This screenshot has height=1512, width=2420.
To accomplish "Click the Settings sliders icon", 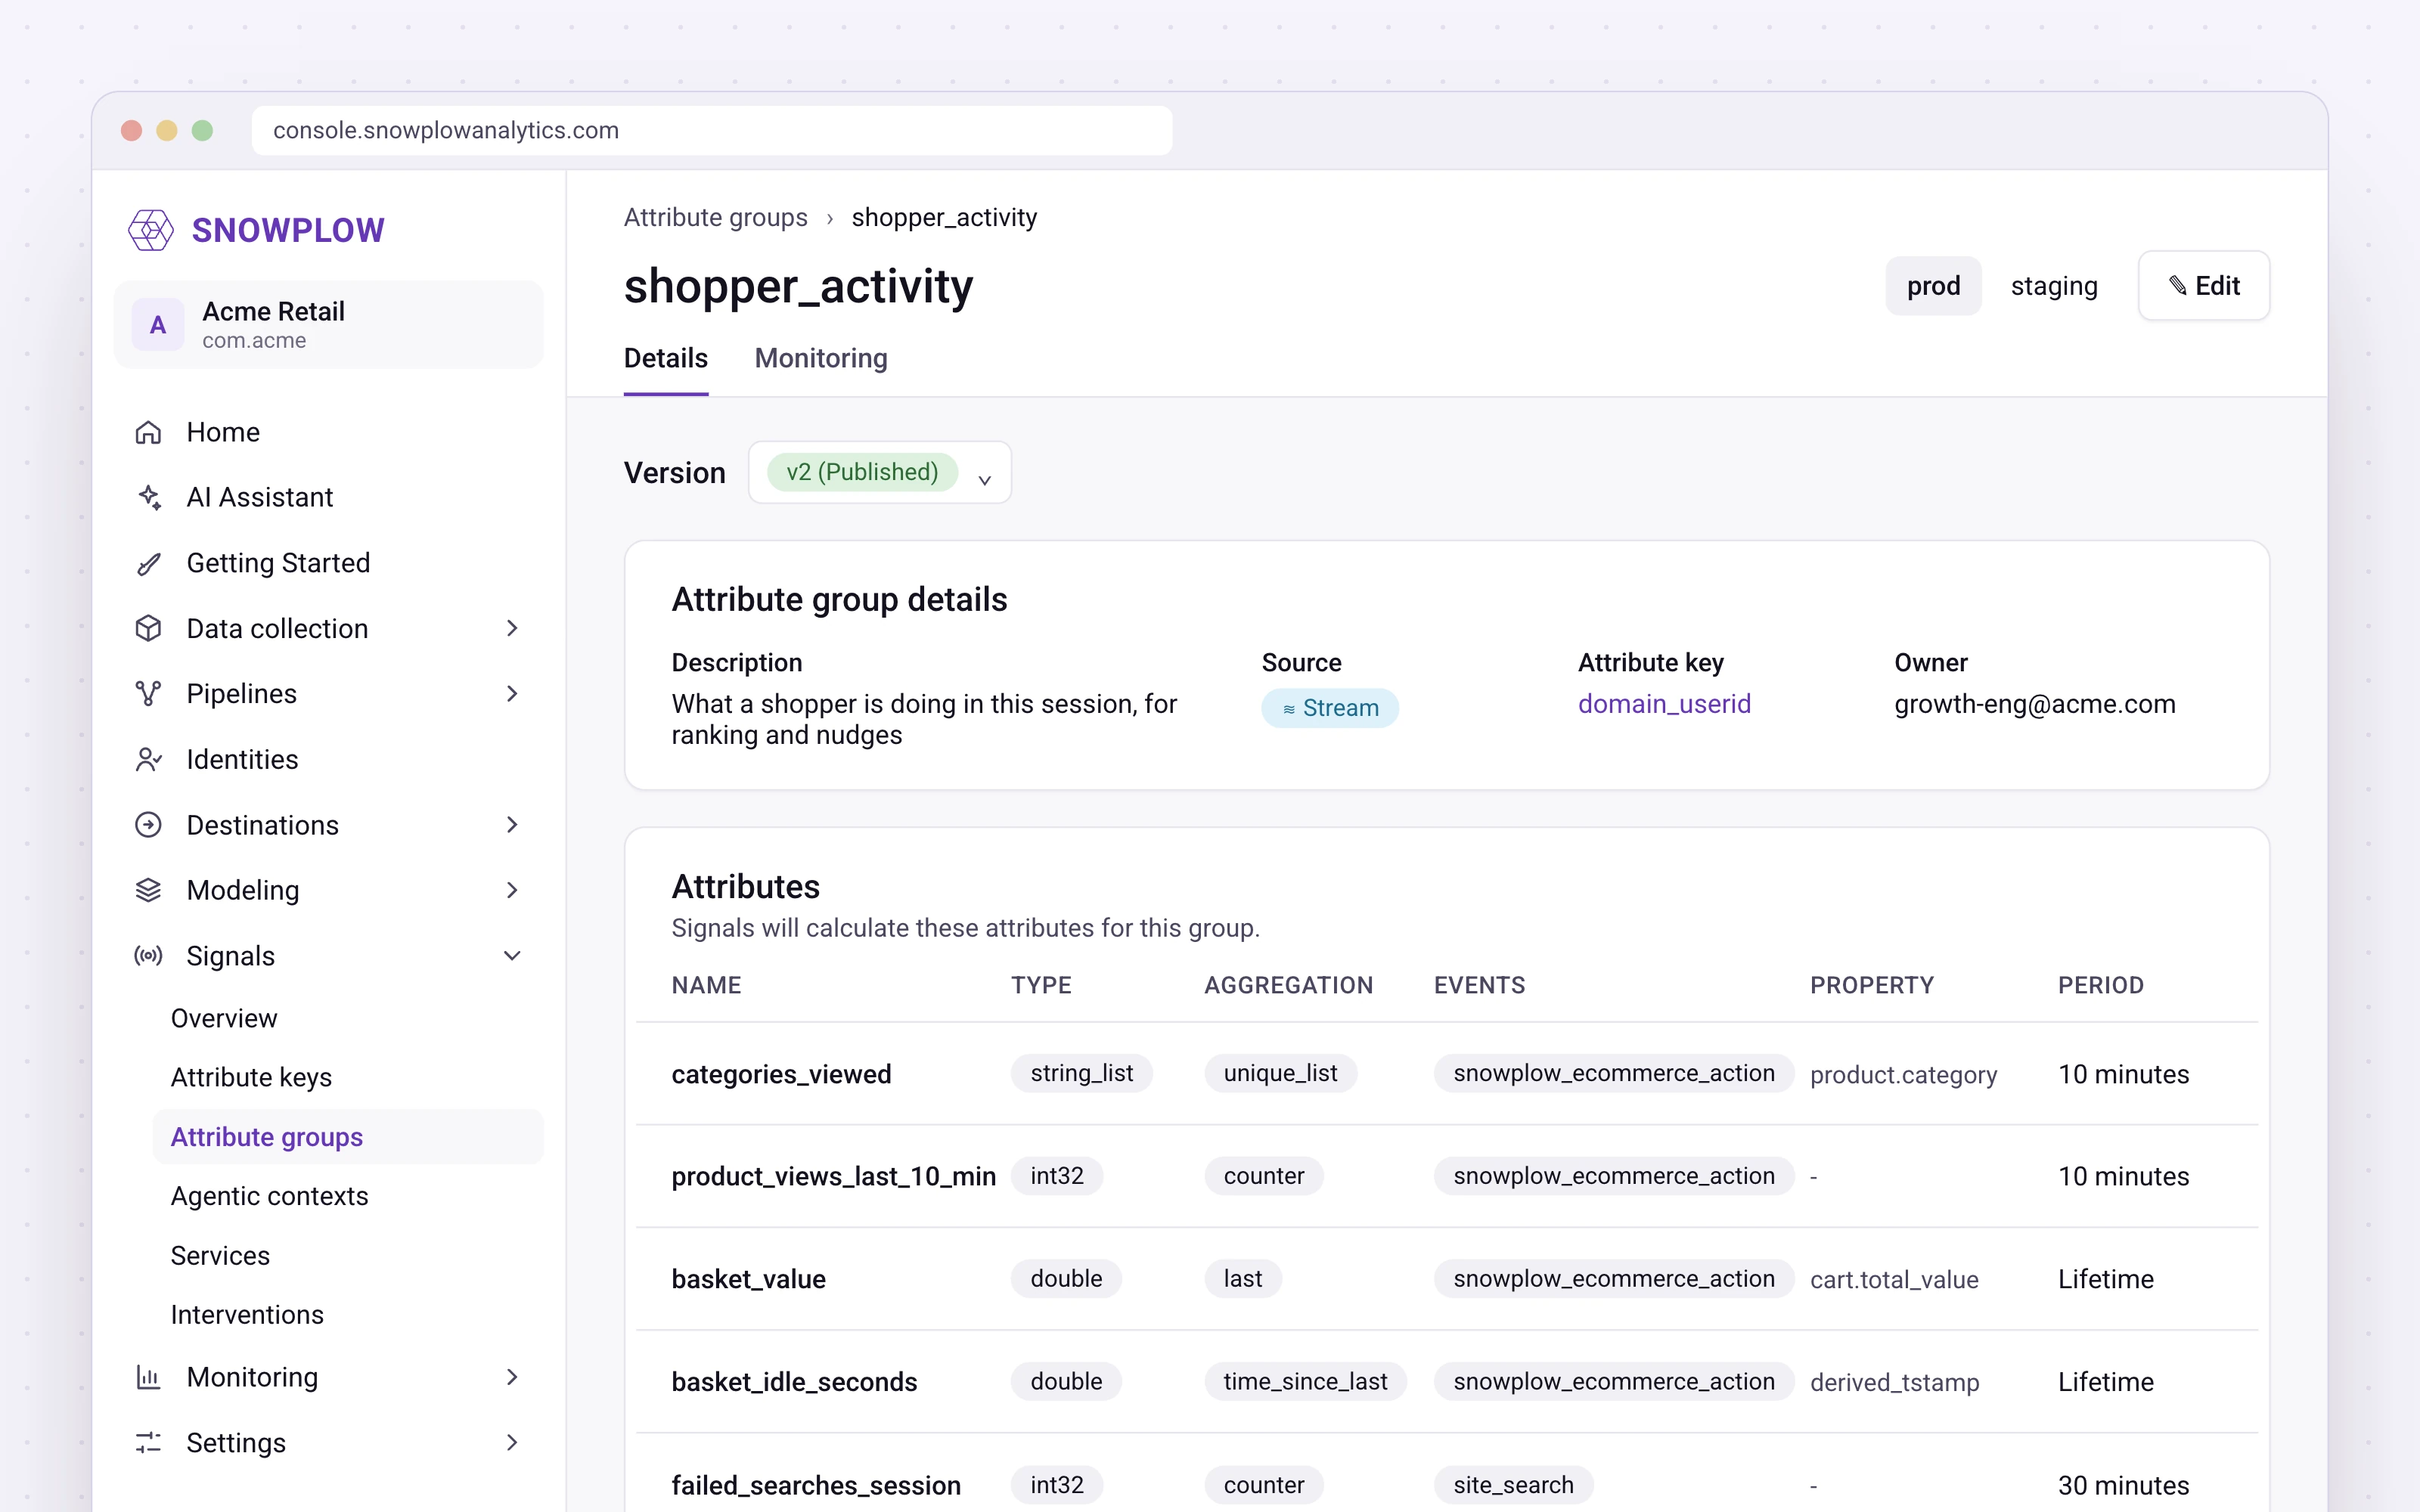I will click(148, 1442).
